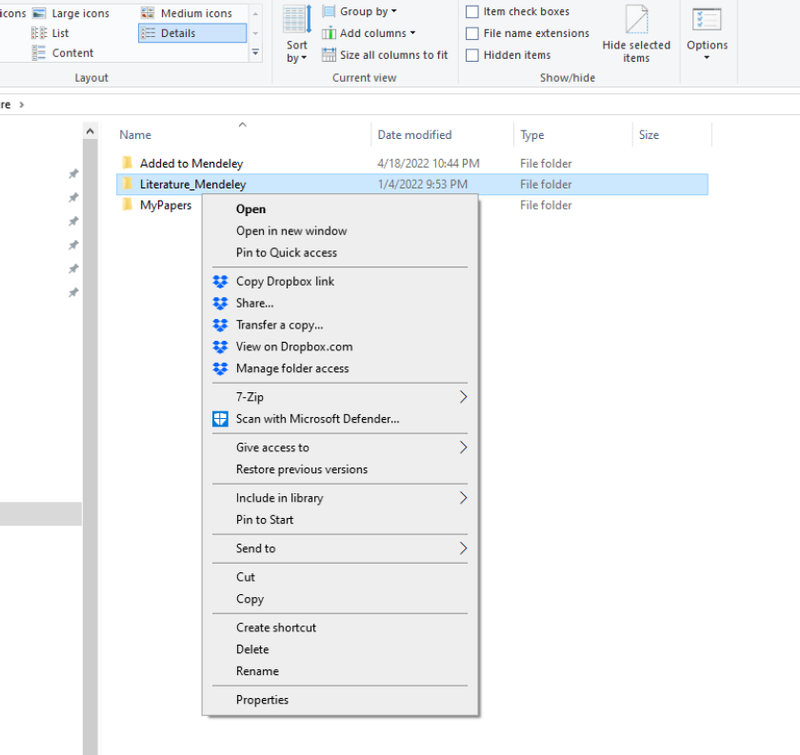Click the Microsoft Defender shield icon
Screen dimensions: 800x755
(220, 420)
